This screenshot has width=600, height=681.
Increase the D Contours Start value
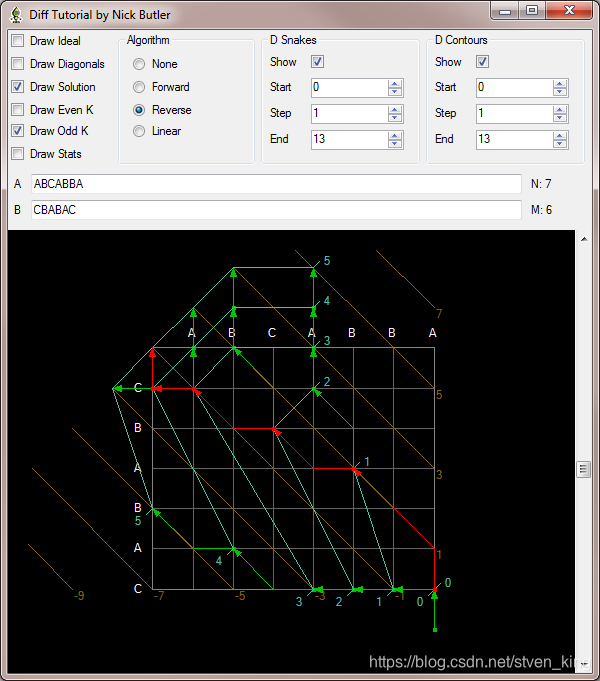click(560, 84)
